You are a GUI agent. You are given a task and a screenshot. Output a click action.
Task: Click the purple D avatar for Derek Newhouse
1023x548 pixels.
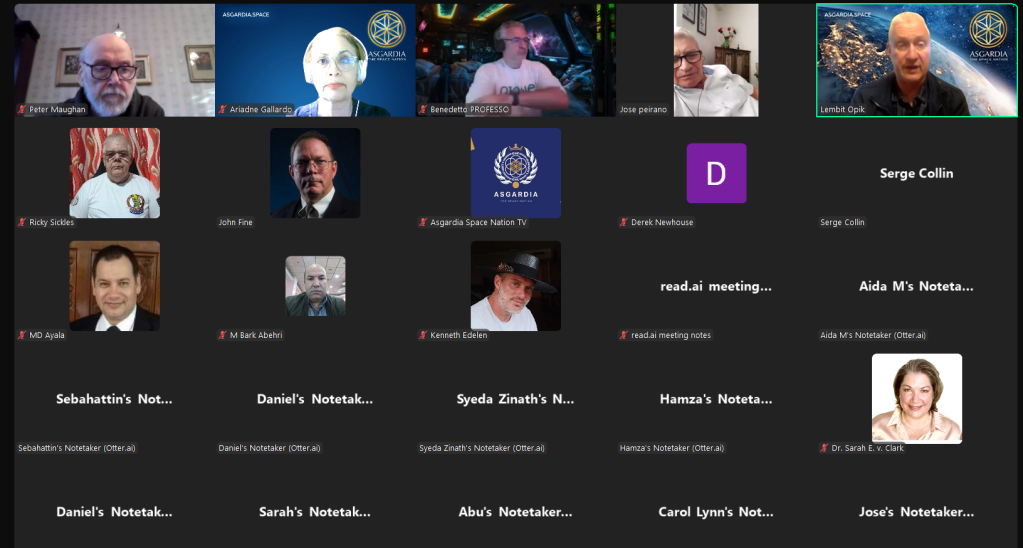[x=716, y=173]
